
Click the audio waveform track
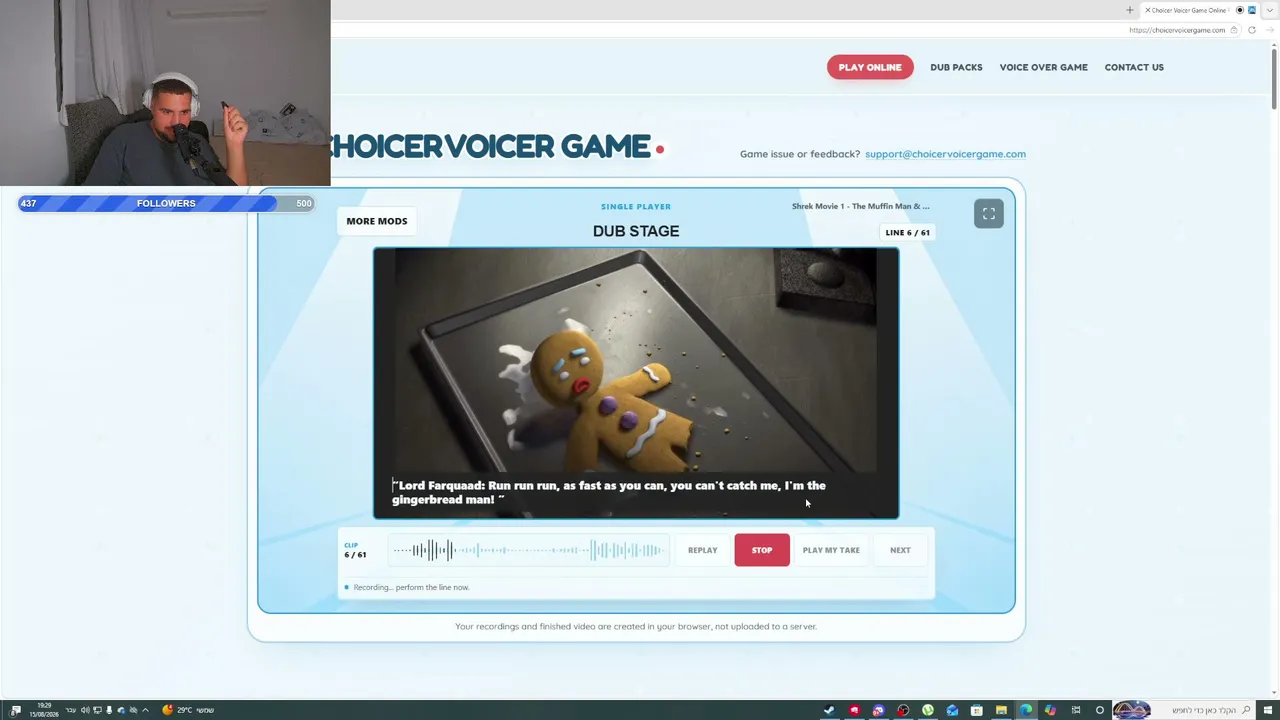click(x=528, y=550)
